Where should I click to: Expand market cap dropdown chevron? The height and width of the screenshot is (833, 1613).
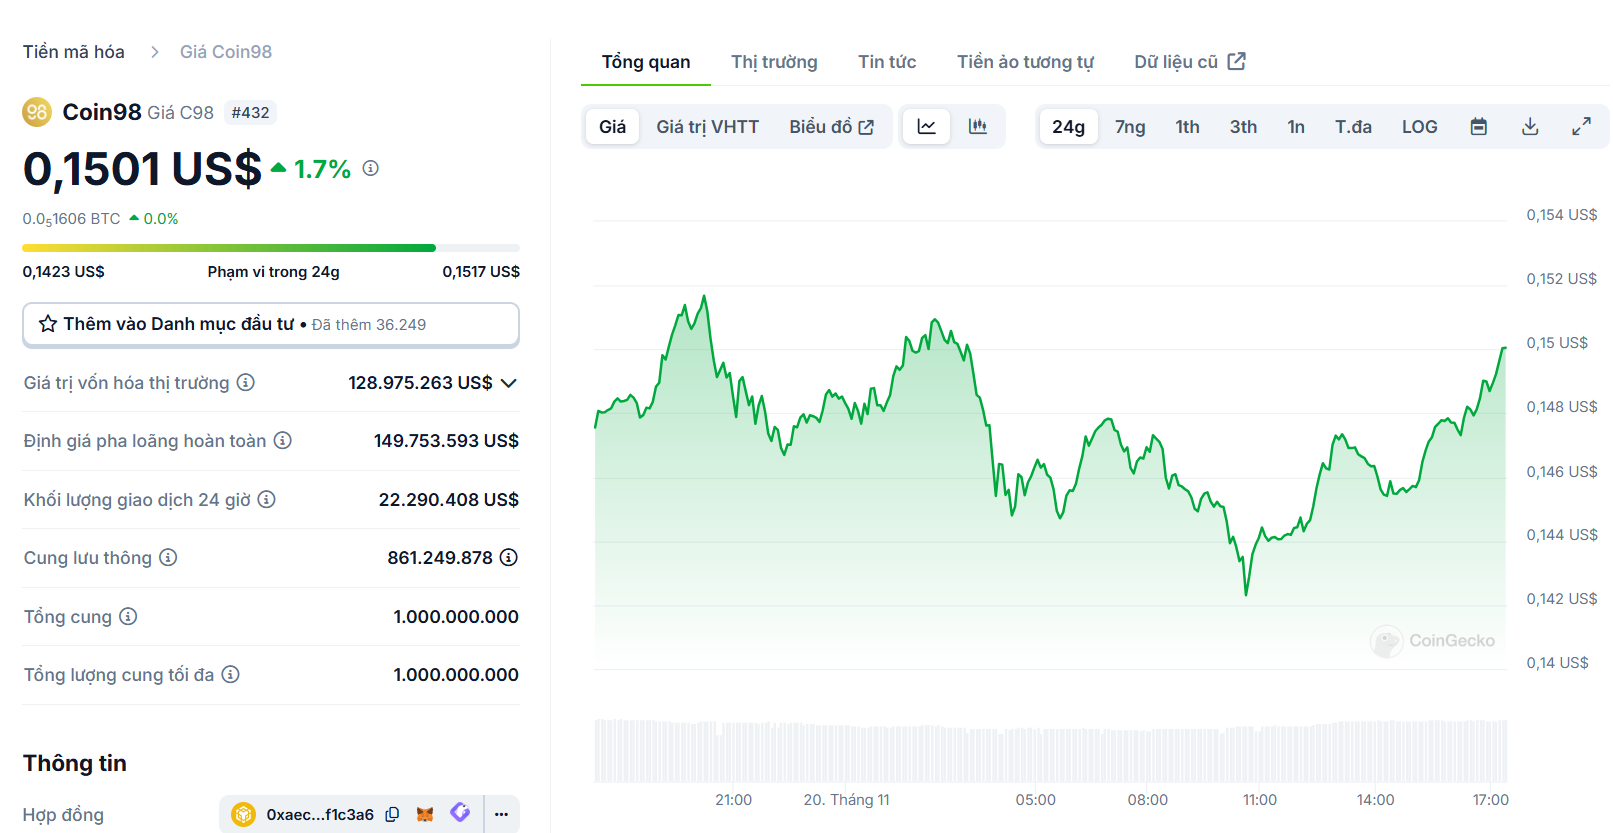pos(509,383)
